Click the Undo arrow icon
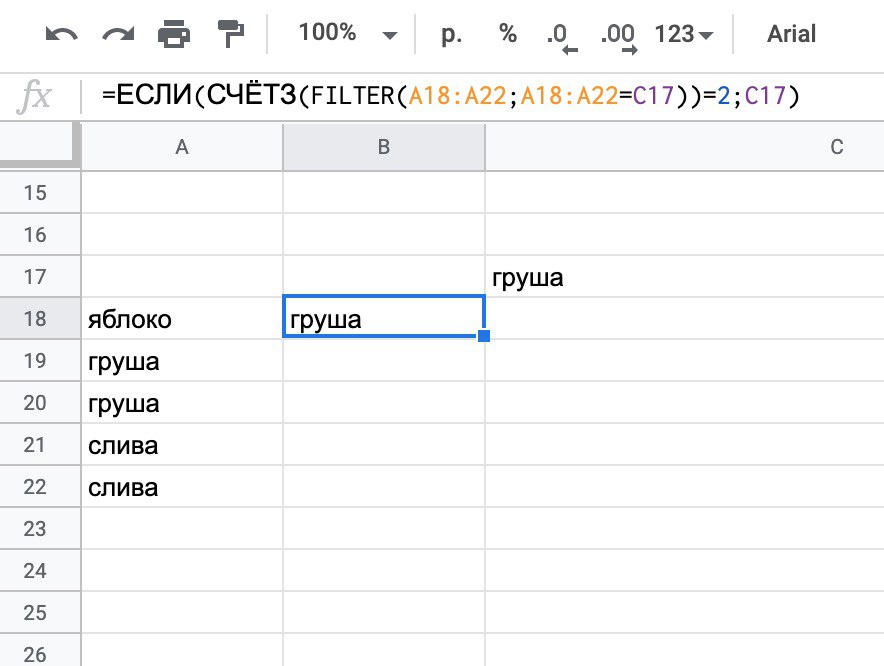The image size is (884, 666). coord(61,35)
